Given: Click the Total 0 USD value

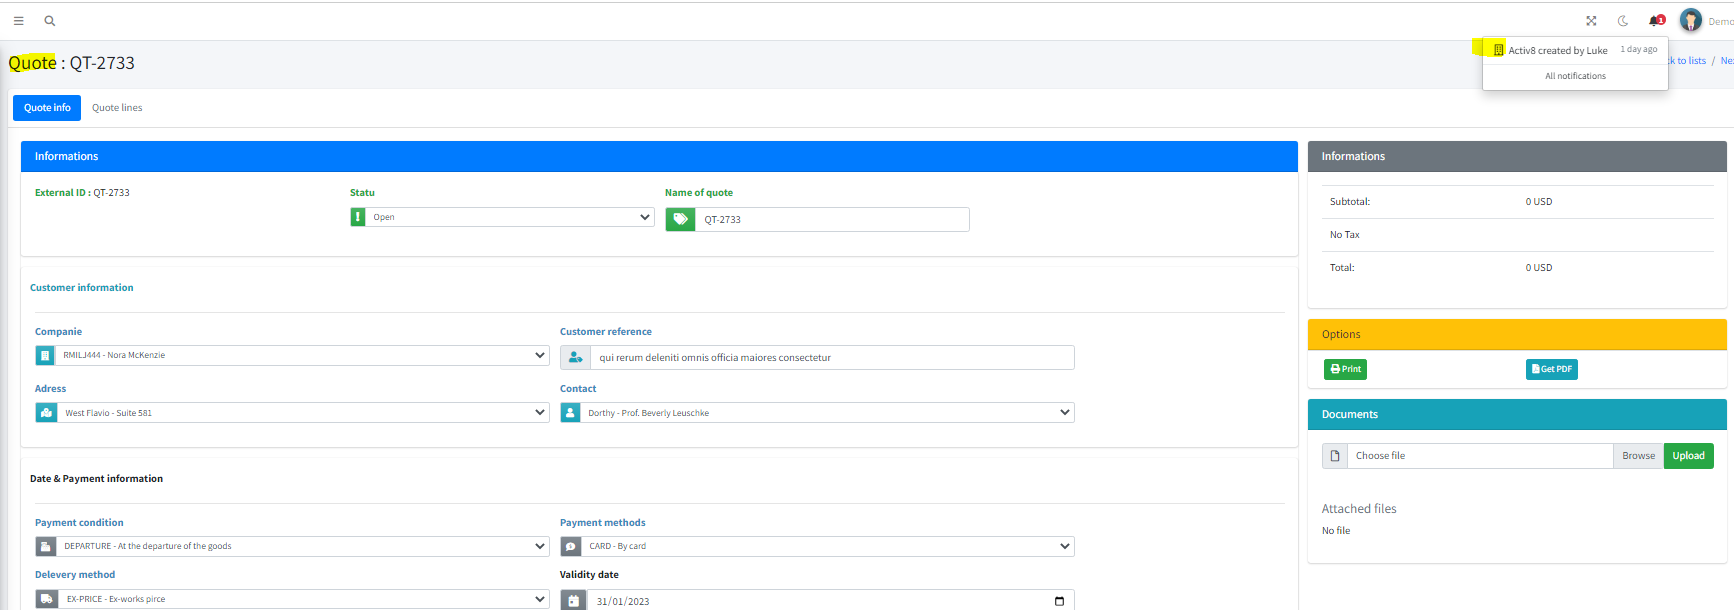Looking at the screenshot, I should [x=1539, y=268].
